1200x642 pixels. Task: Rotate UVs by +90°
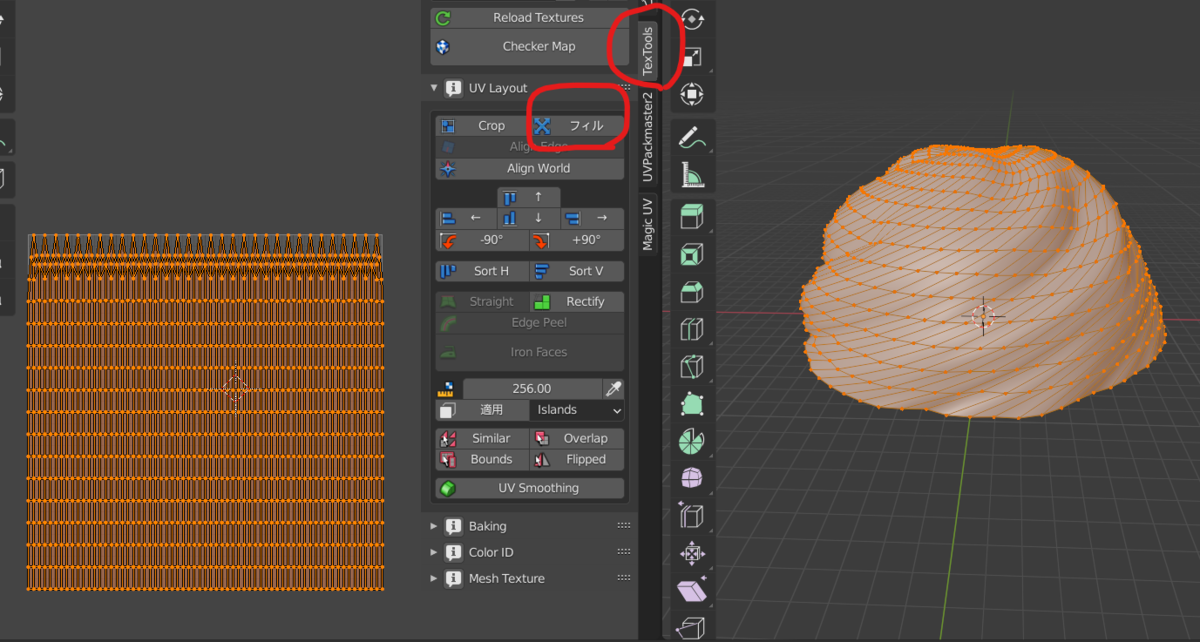coord(577,240)
